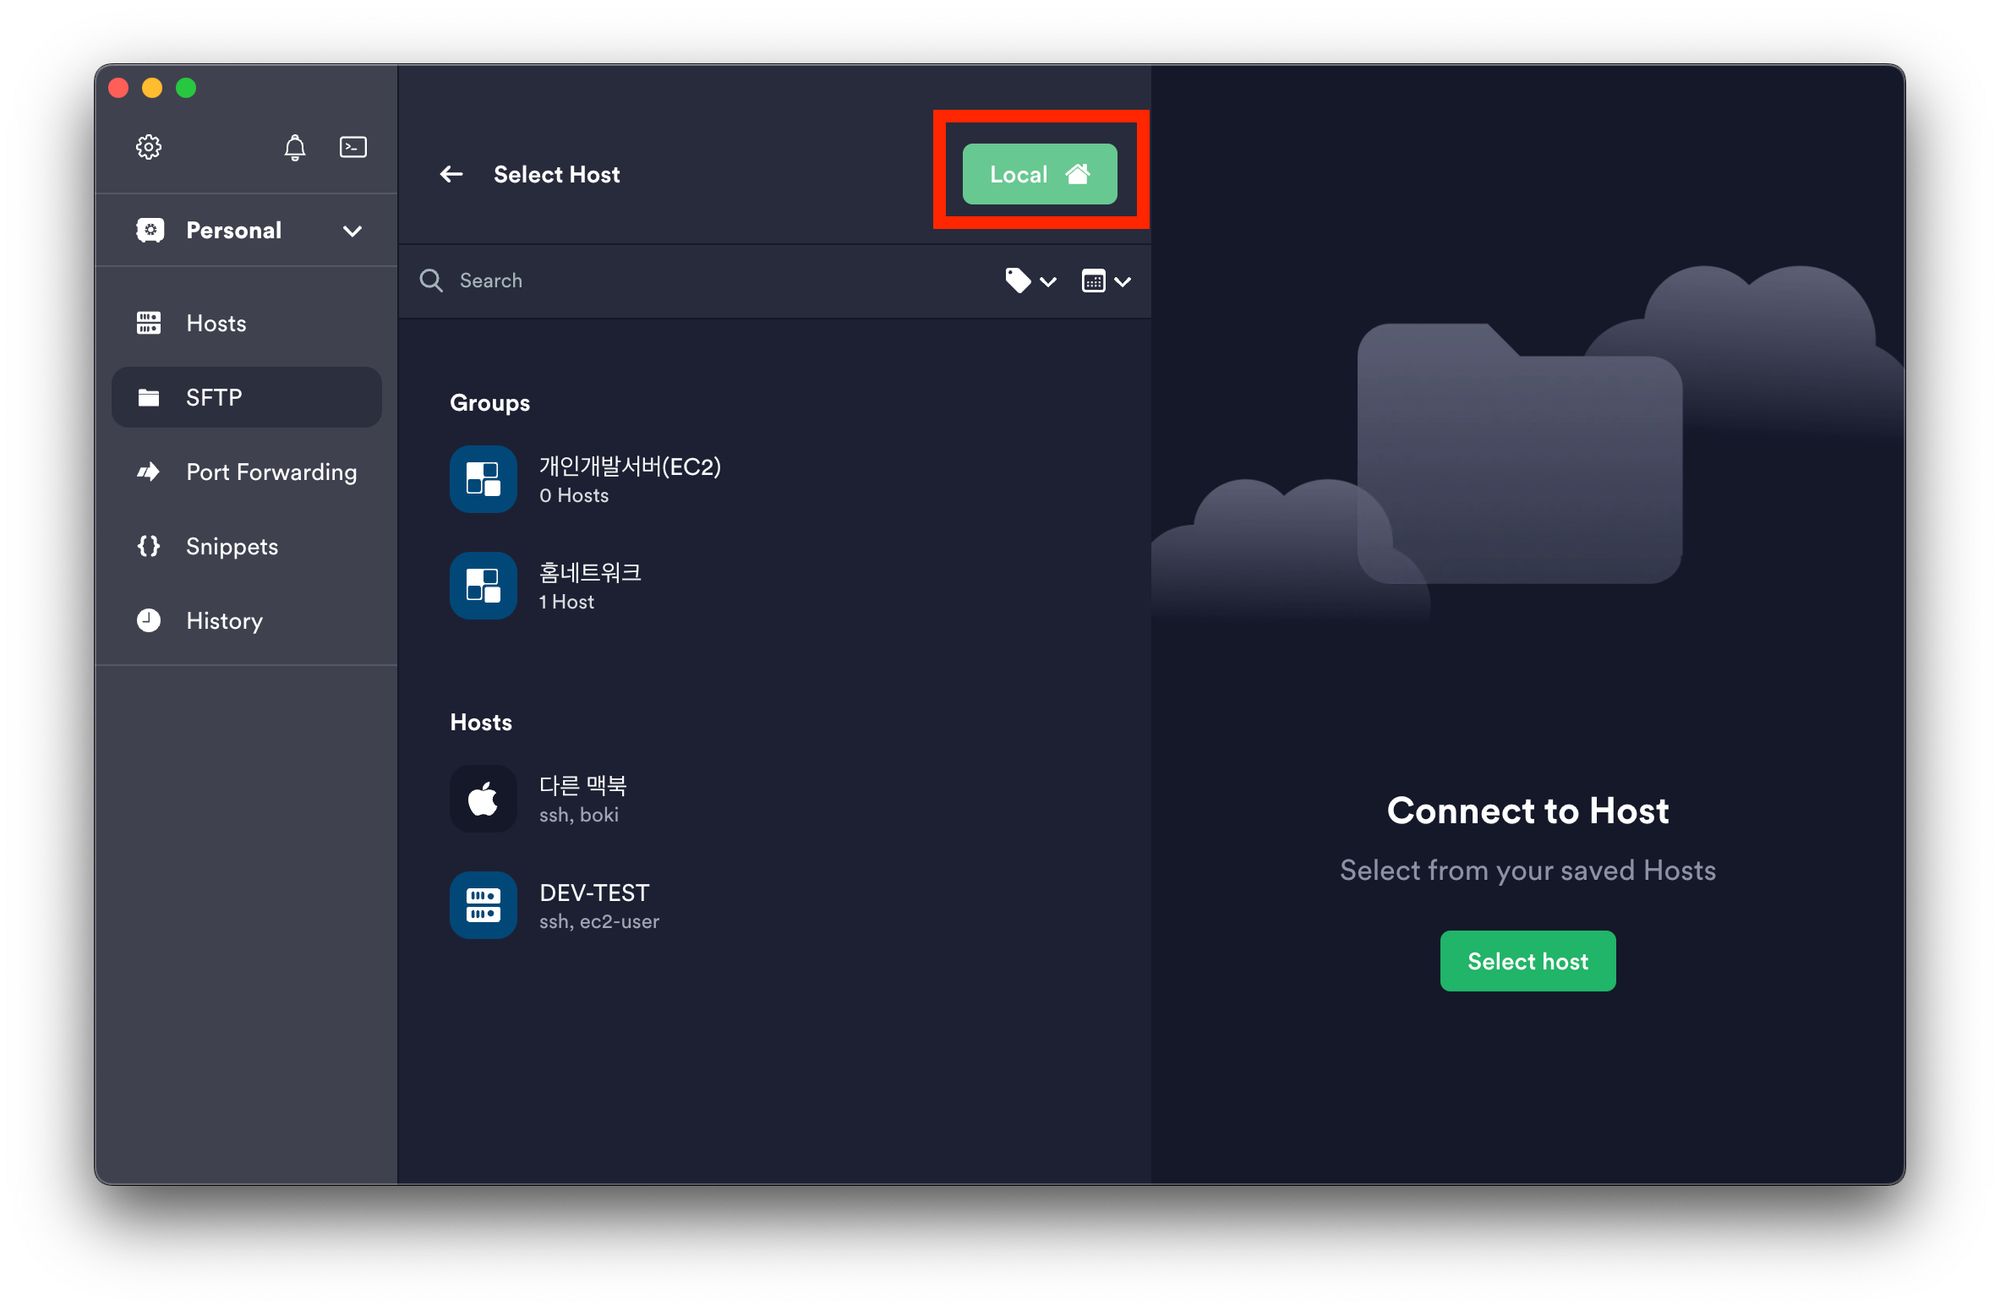Select SFTP in sidebar
The height and width of the screenshot is (1310, 2000).
click(x=214, y=397)
